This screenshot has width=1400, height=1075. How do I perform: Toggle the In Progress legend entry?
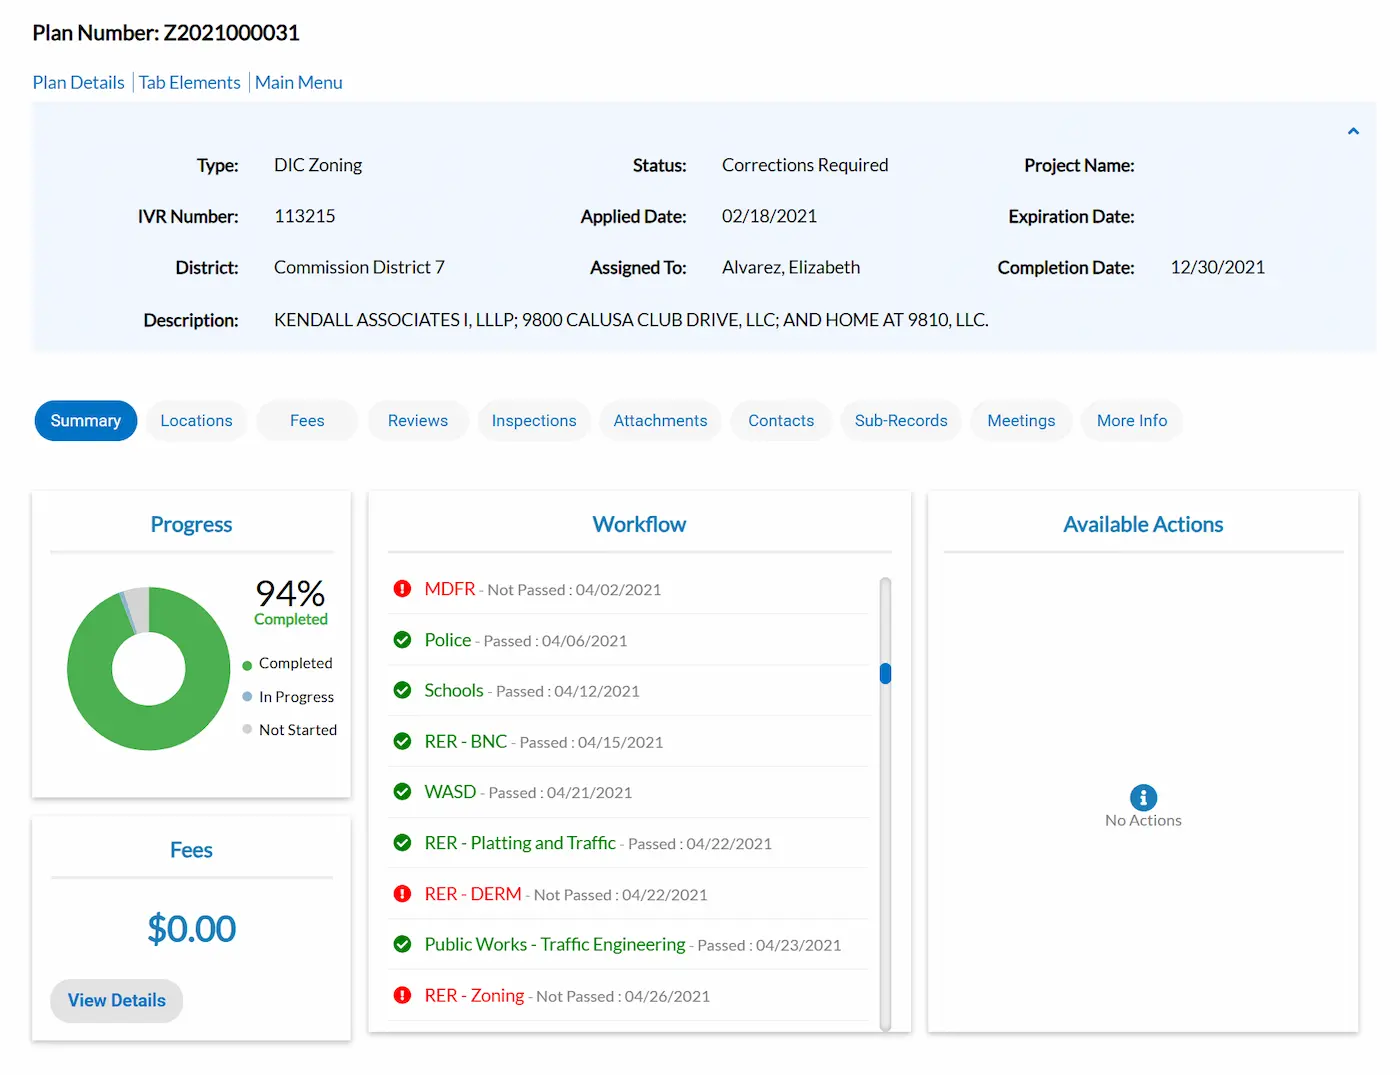coord(288,696)
